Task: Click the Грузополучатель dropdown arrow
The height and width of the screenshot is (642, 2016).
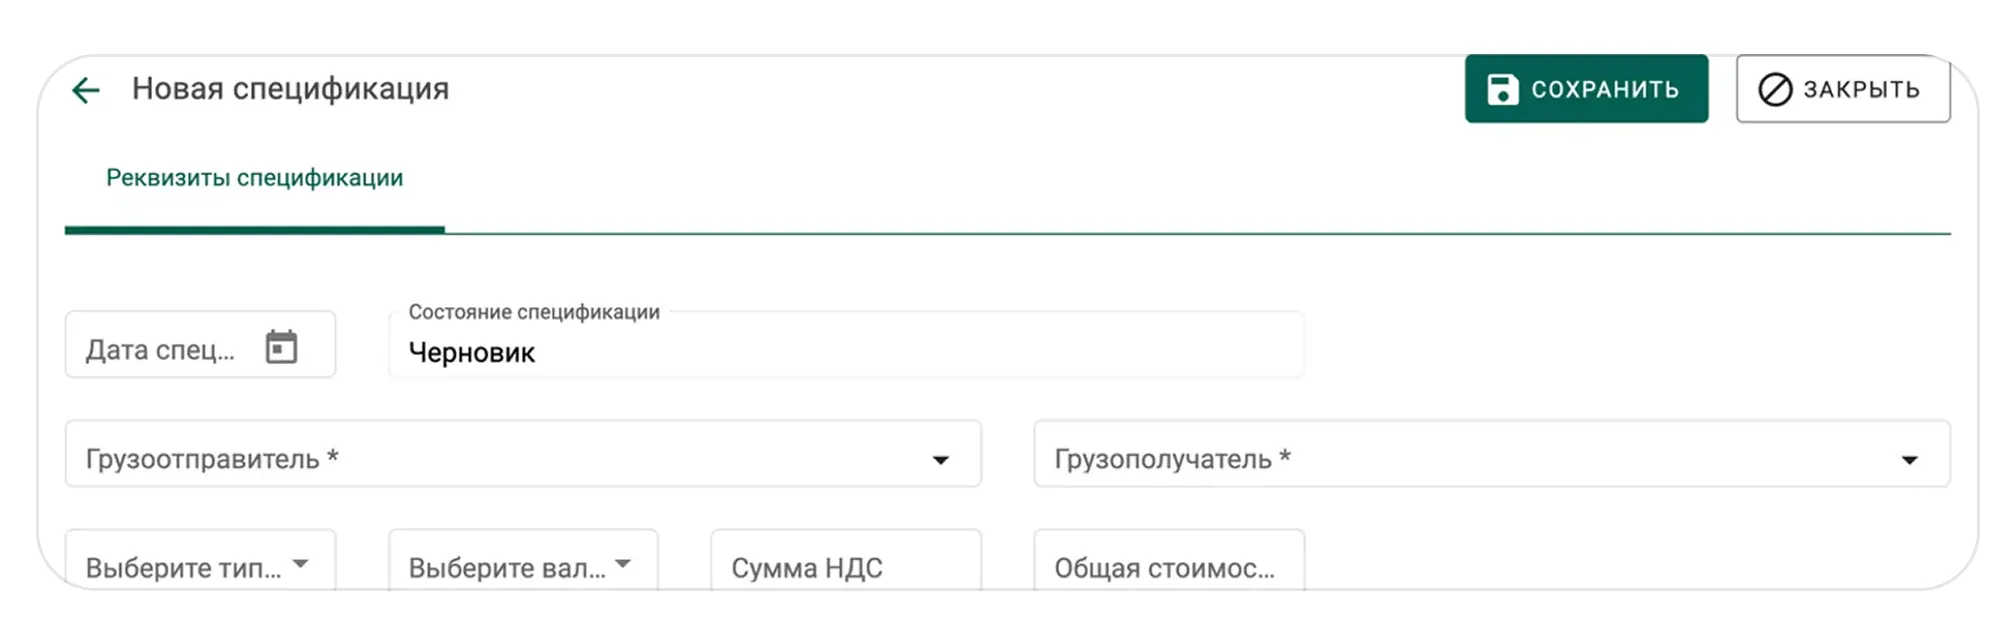Action: [x=1909, y=460]
